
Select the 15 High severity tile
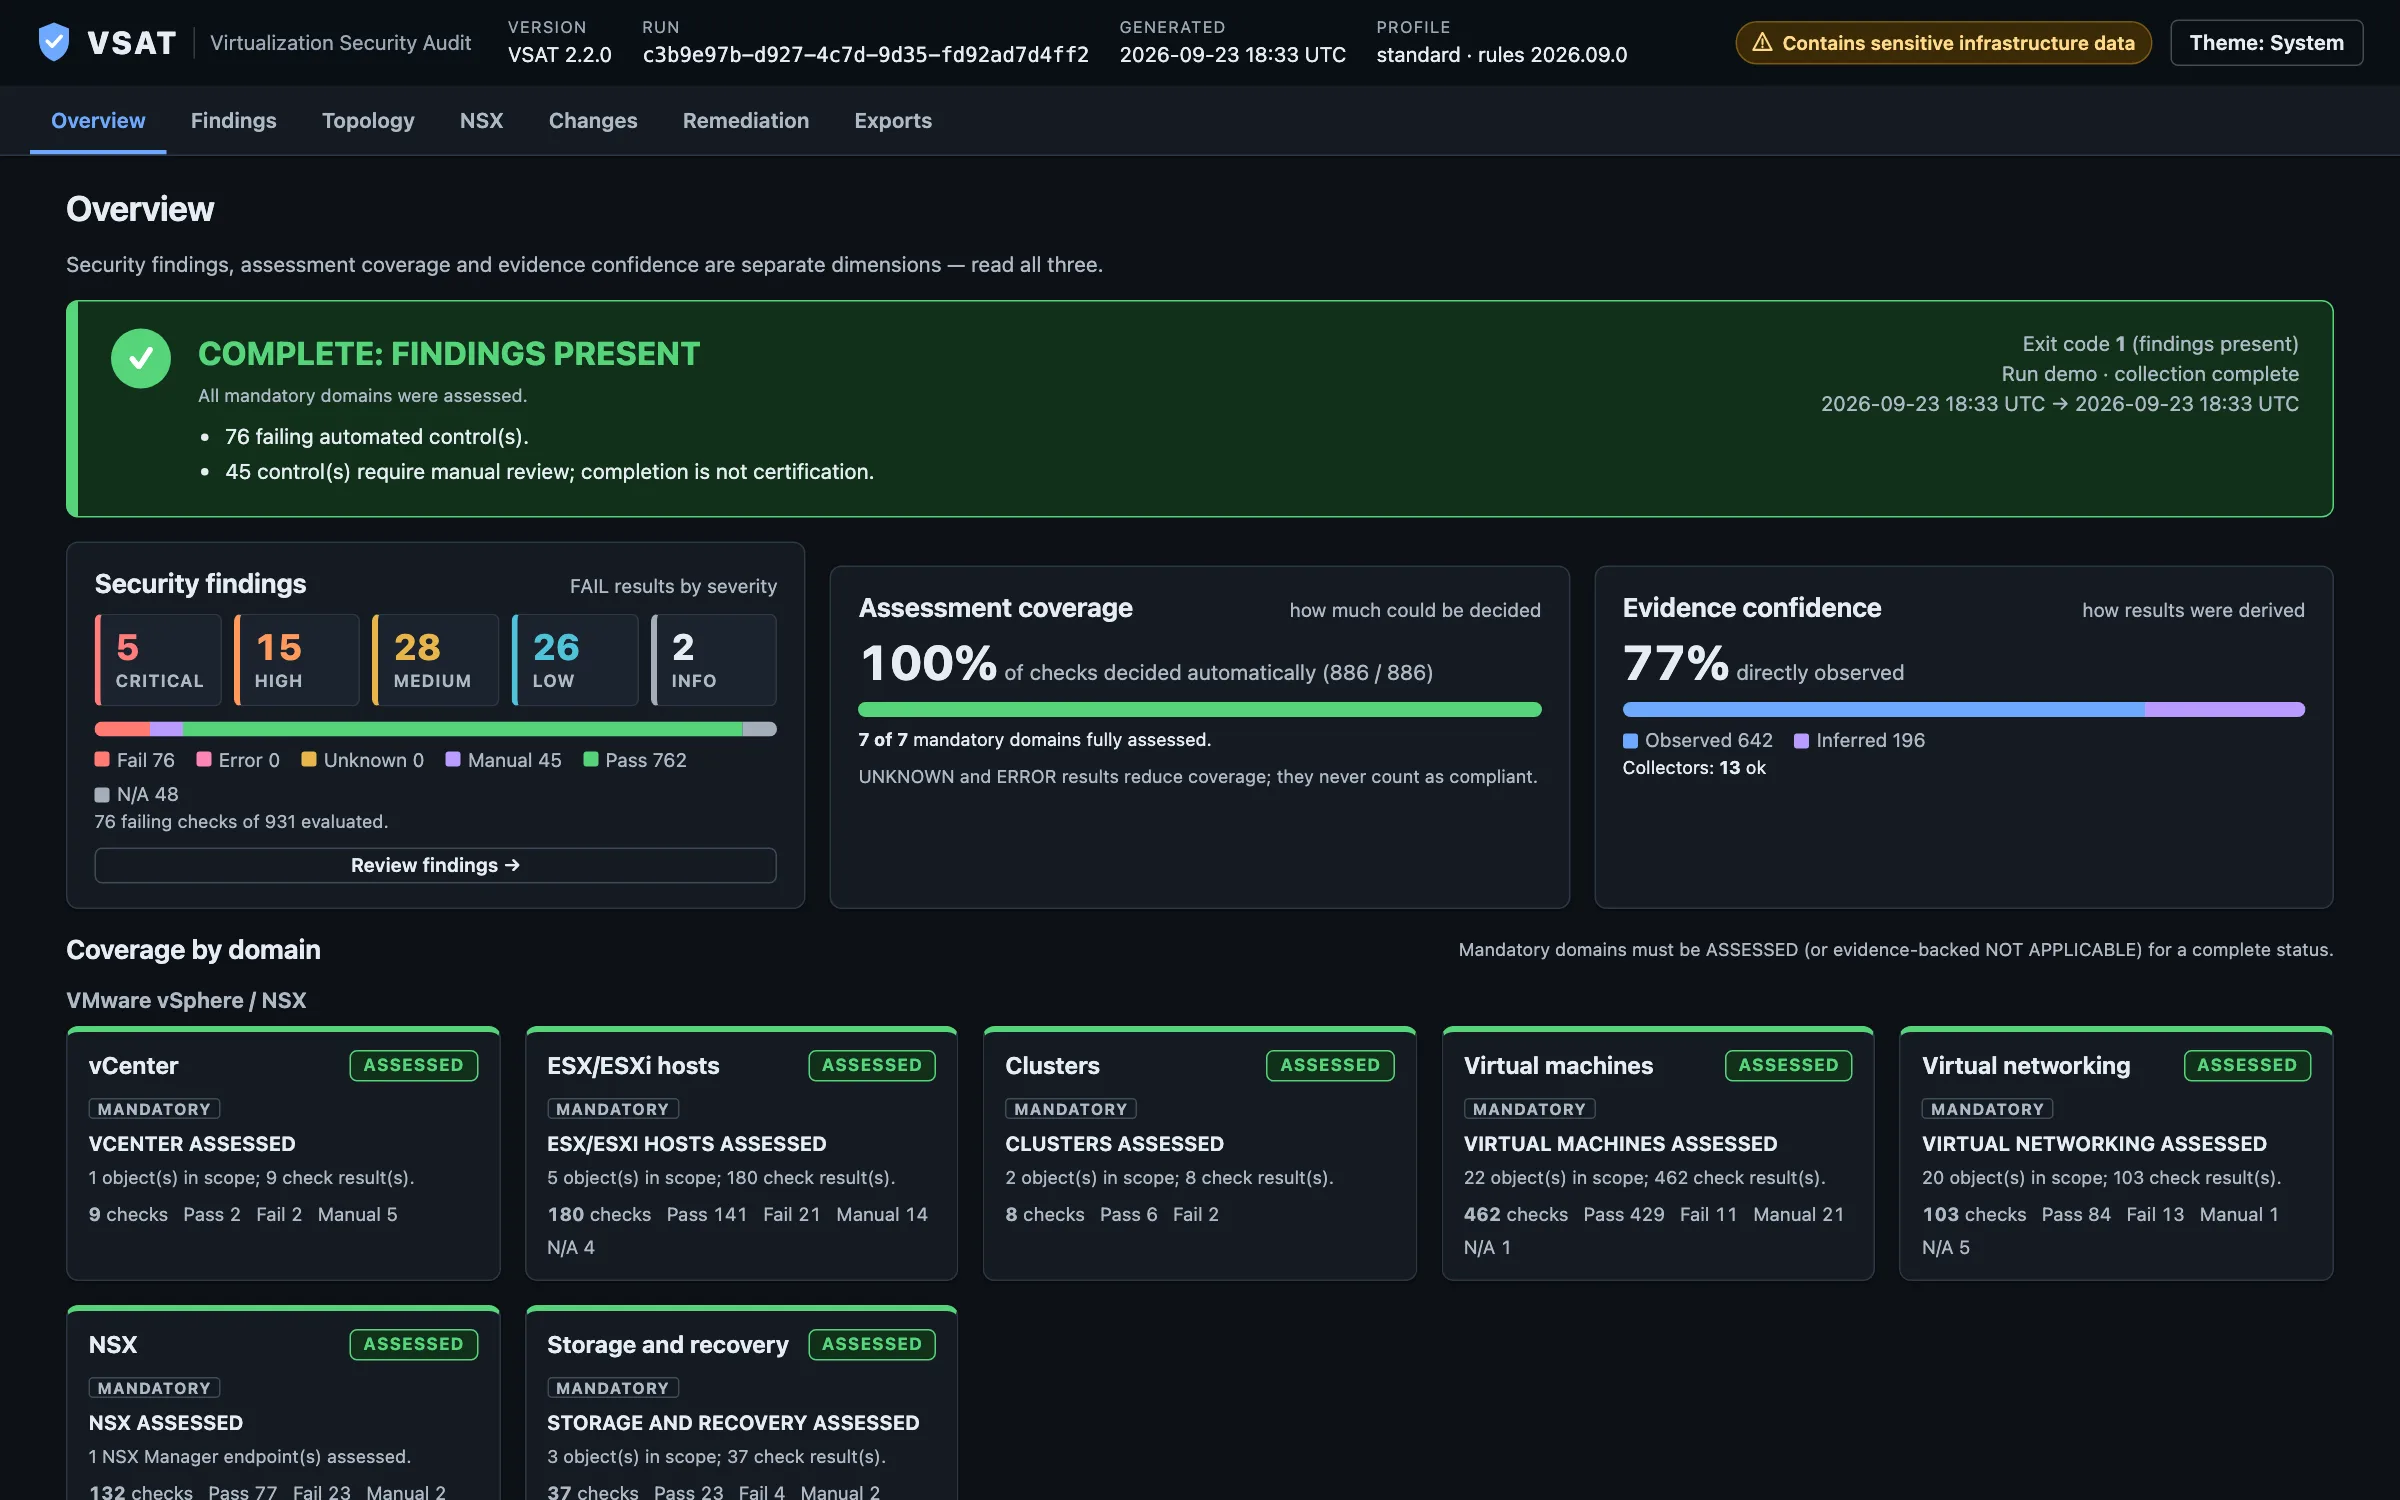(x=297, y=660)
